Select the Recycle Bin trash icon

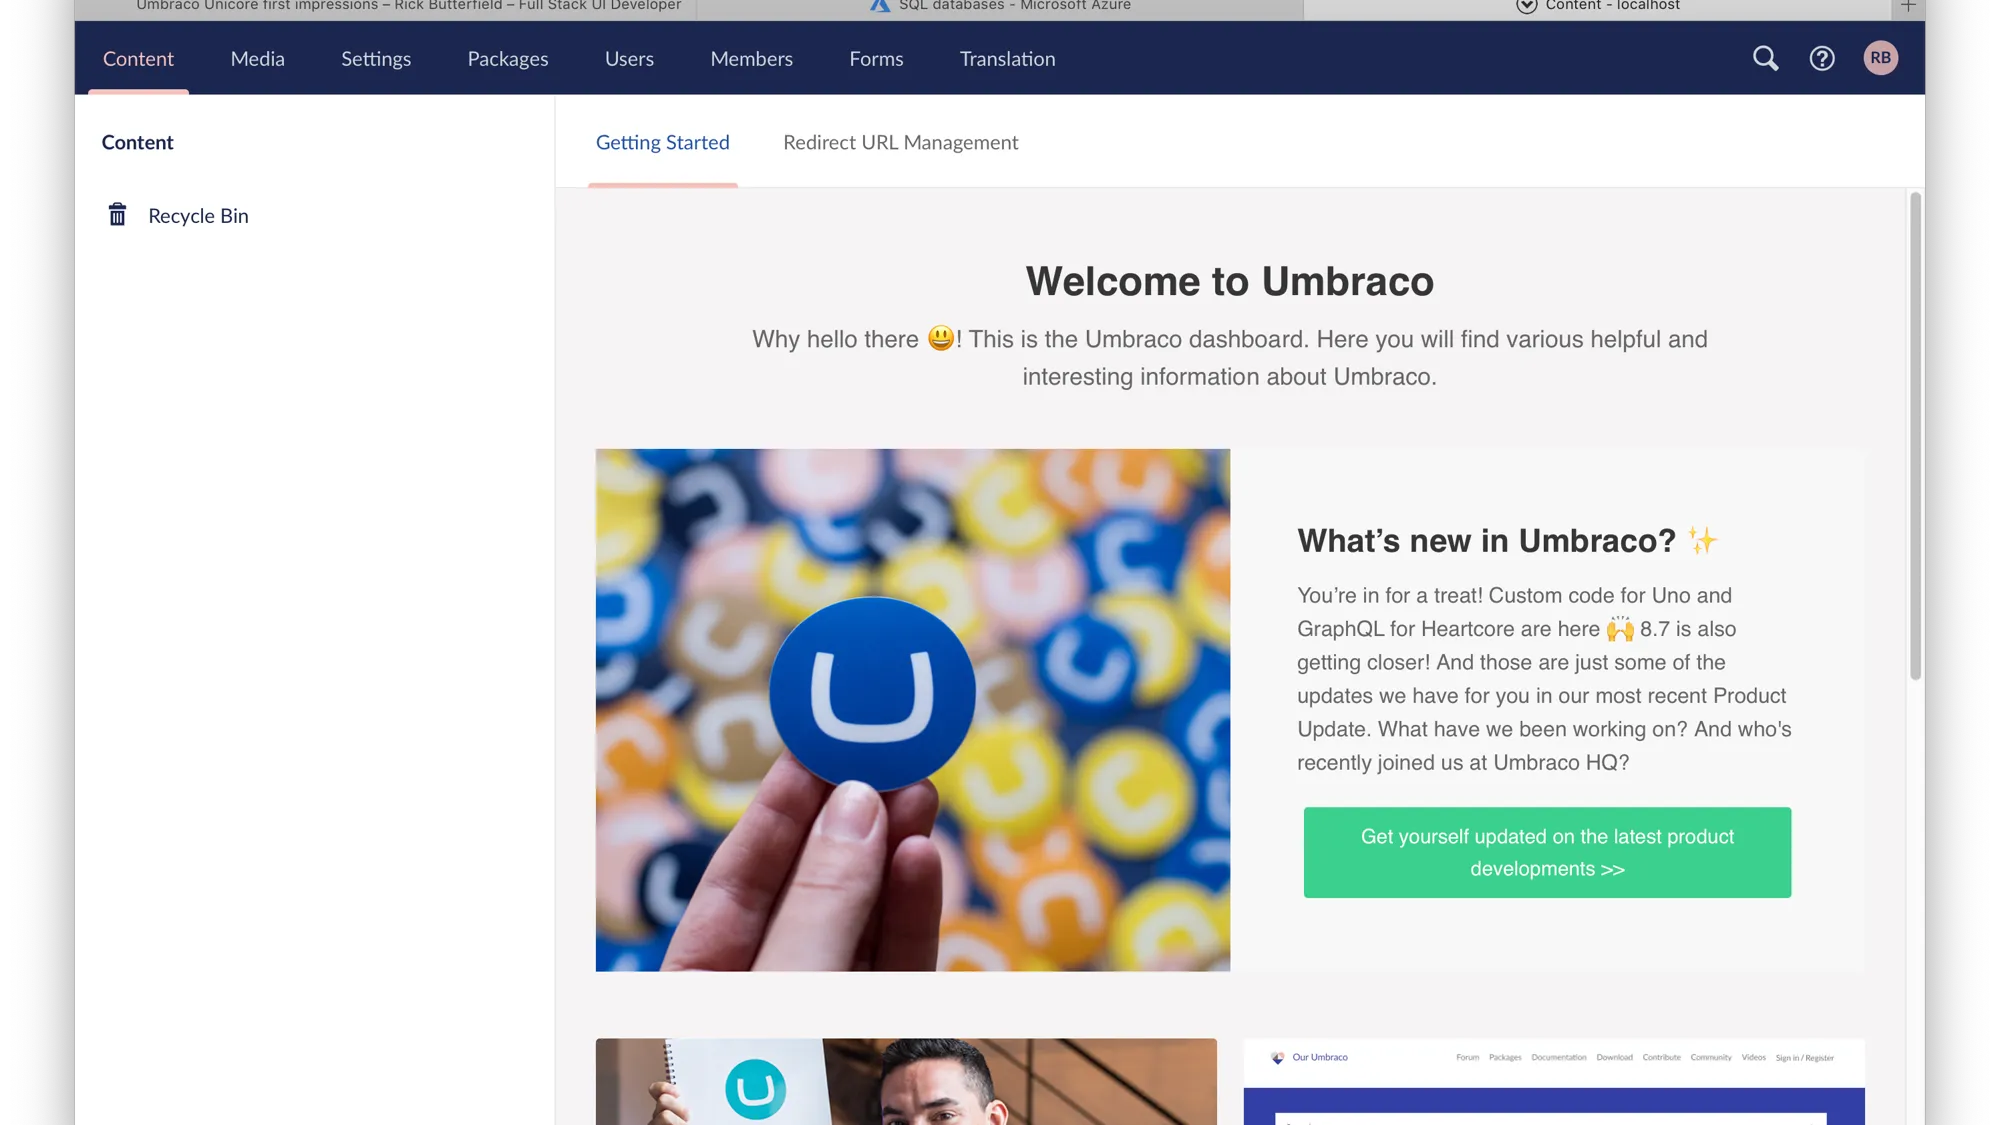tap(117, 214)
